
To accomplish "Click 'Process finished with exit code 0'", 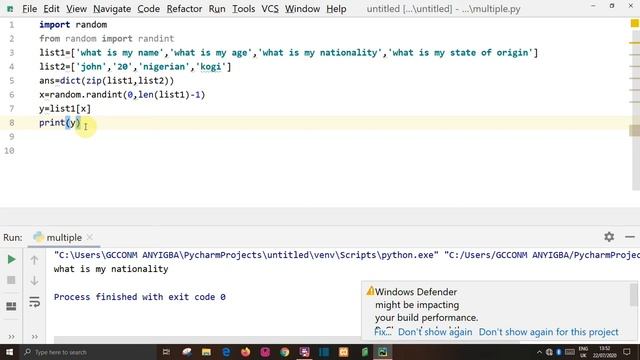I will [x=140, y=297].
